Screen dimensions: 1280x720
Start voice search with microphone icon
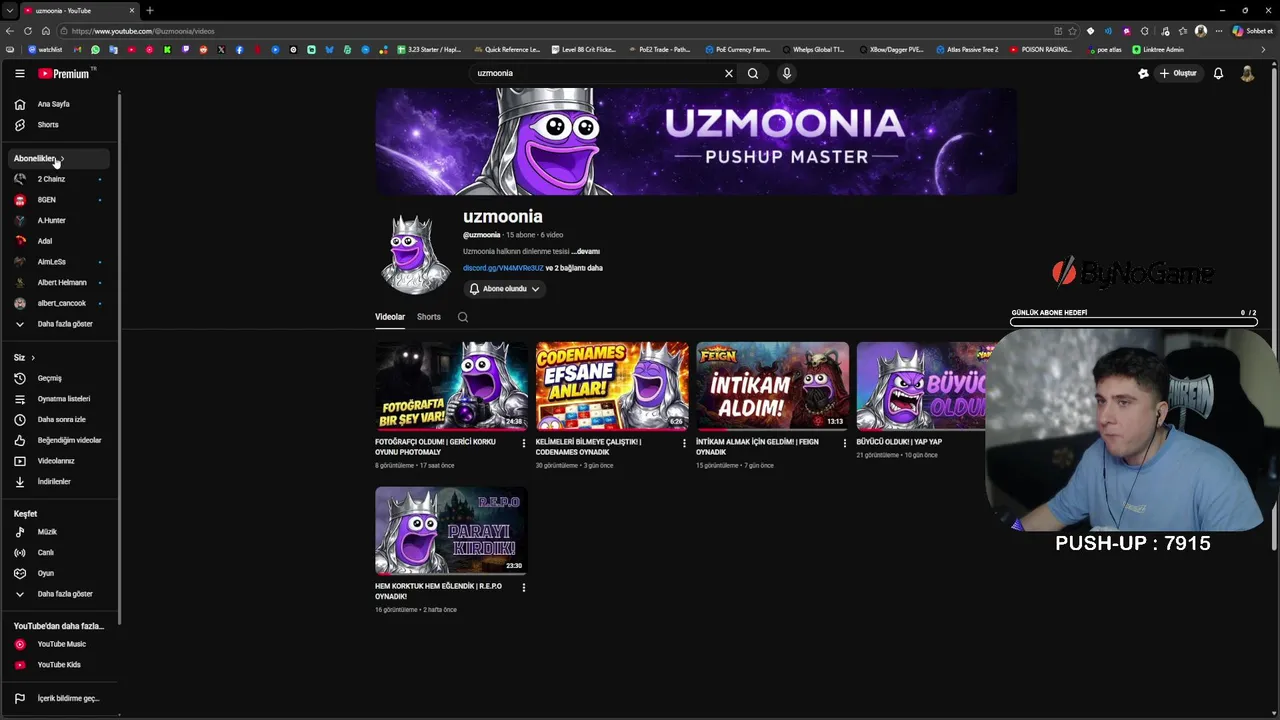(787, 73)
